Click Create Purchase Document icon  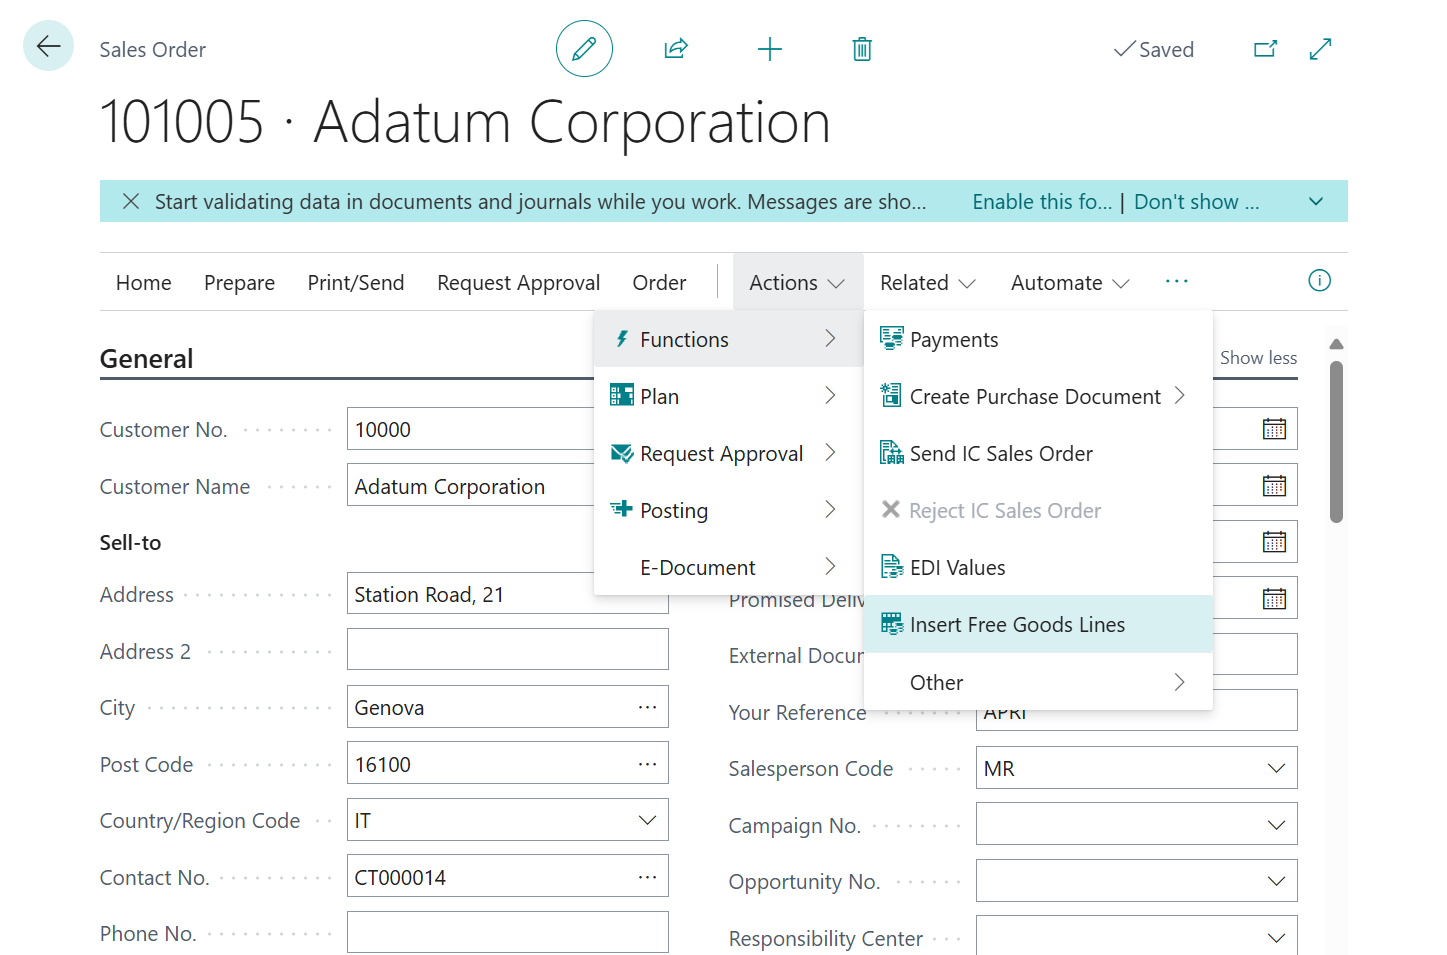(x=891, y=396)
